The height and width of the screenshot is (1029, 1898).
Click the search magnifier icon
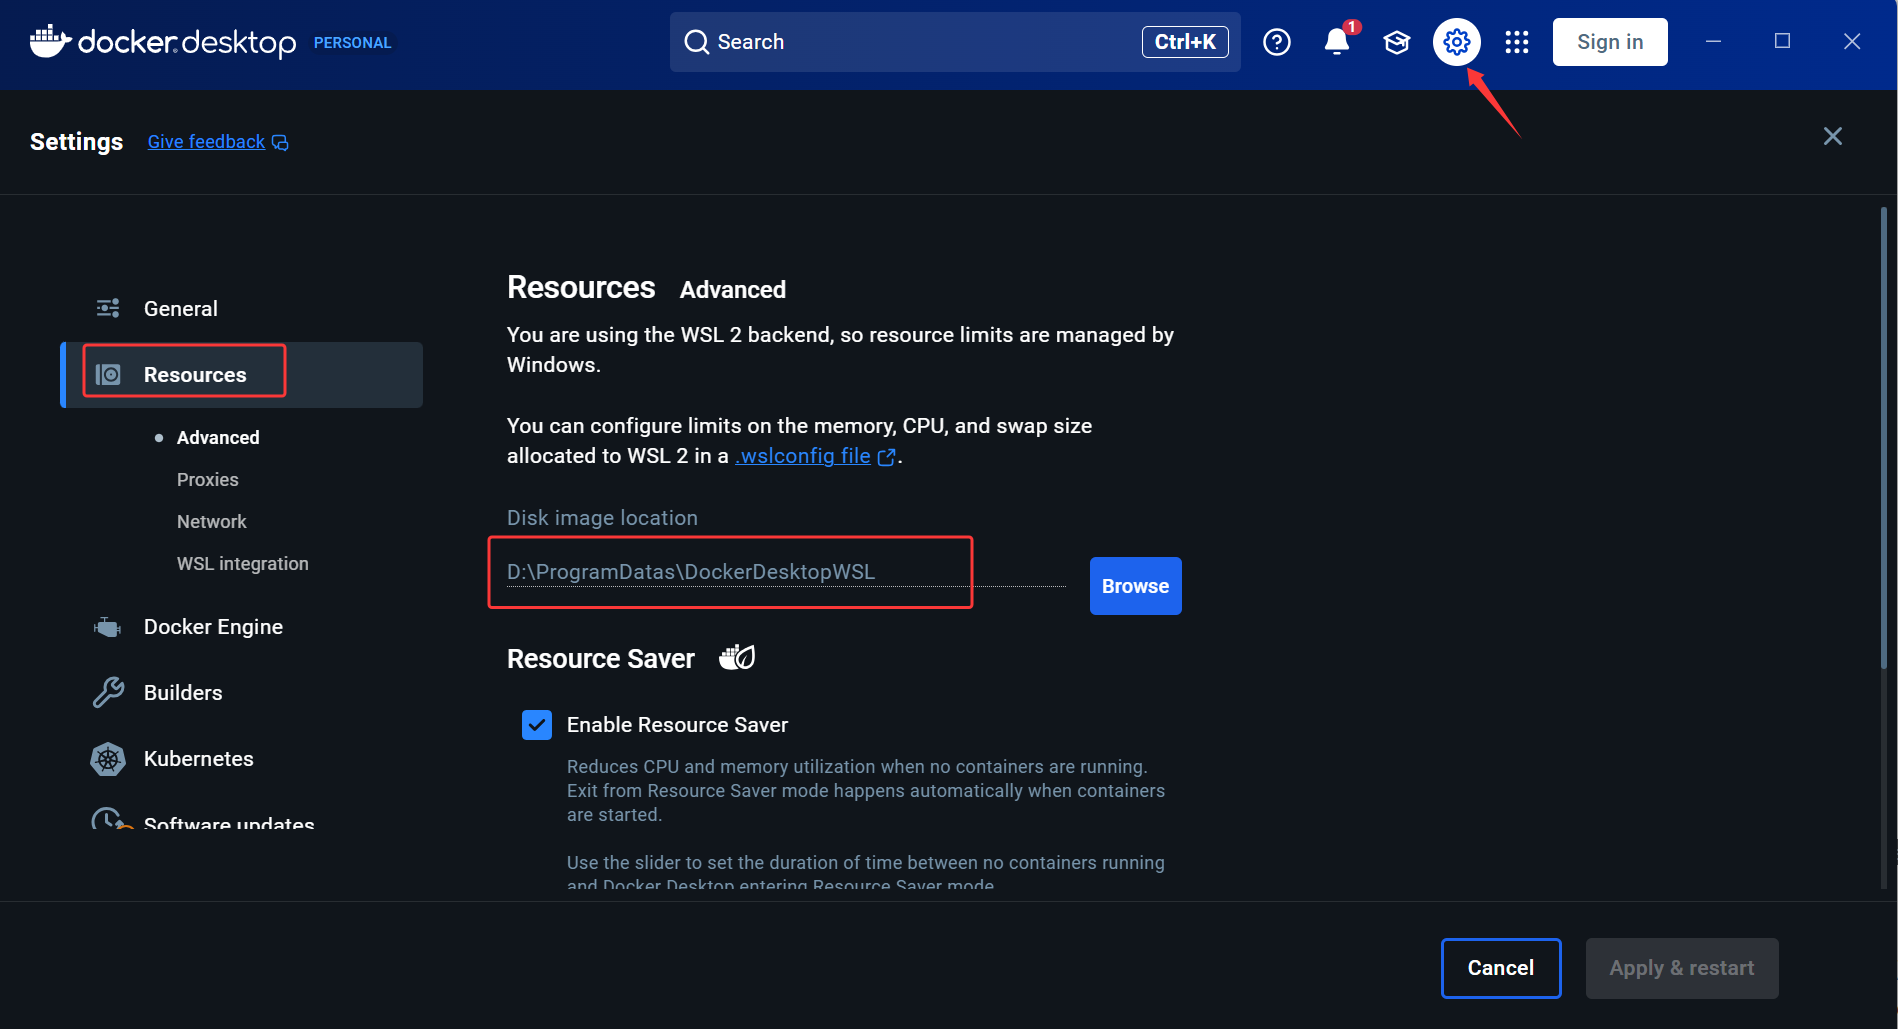point(696,42)
